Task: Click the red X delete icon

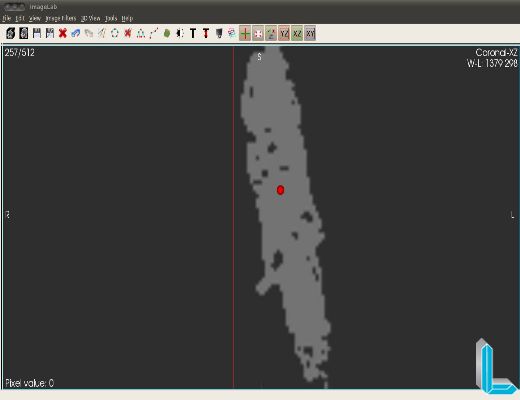Action: coord(63,33)
